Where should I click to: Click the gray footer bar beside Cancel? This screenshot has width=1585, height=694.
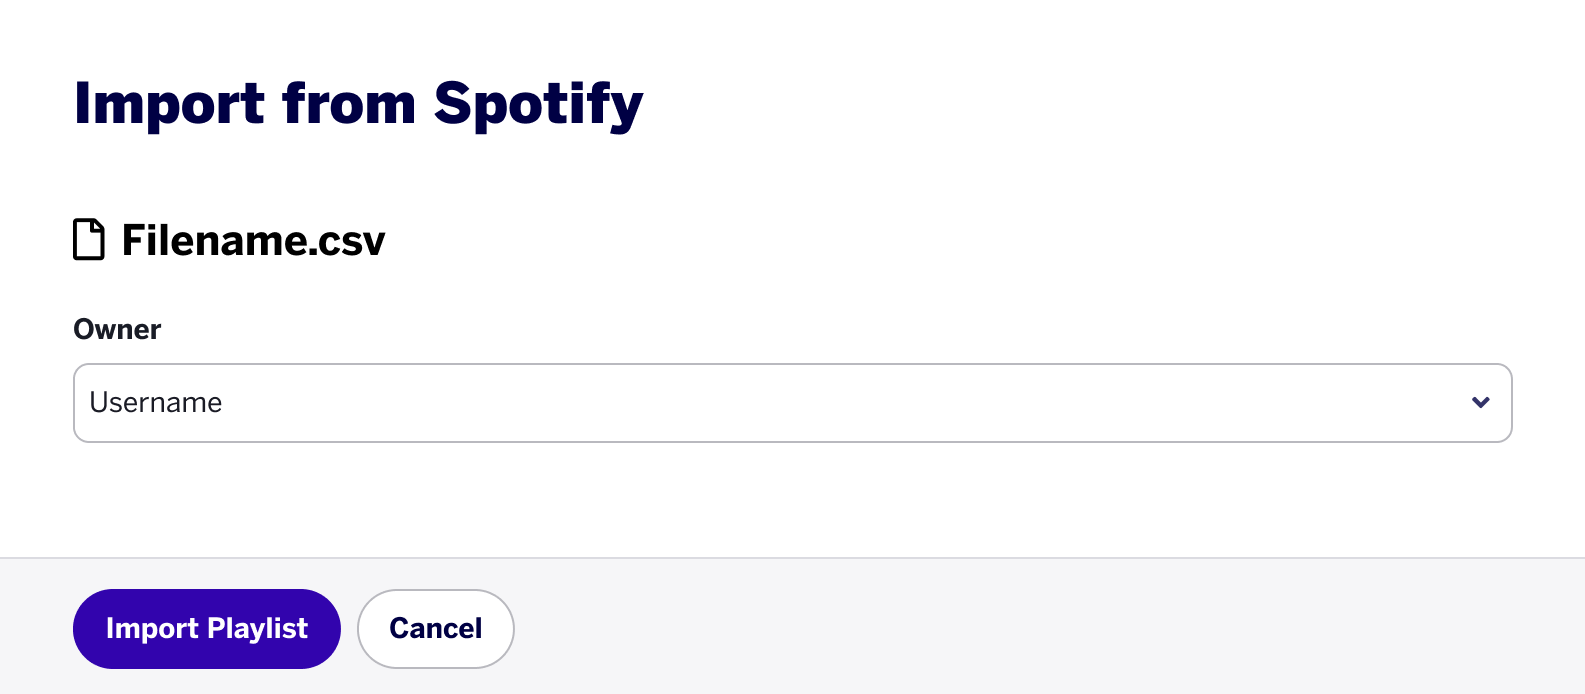(x=1050, y=627)
